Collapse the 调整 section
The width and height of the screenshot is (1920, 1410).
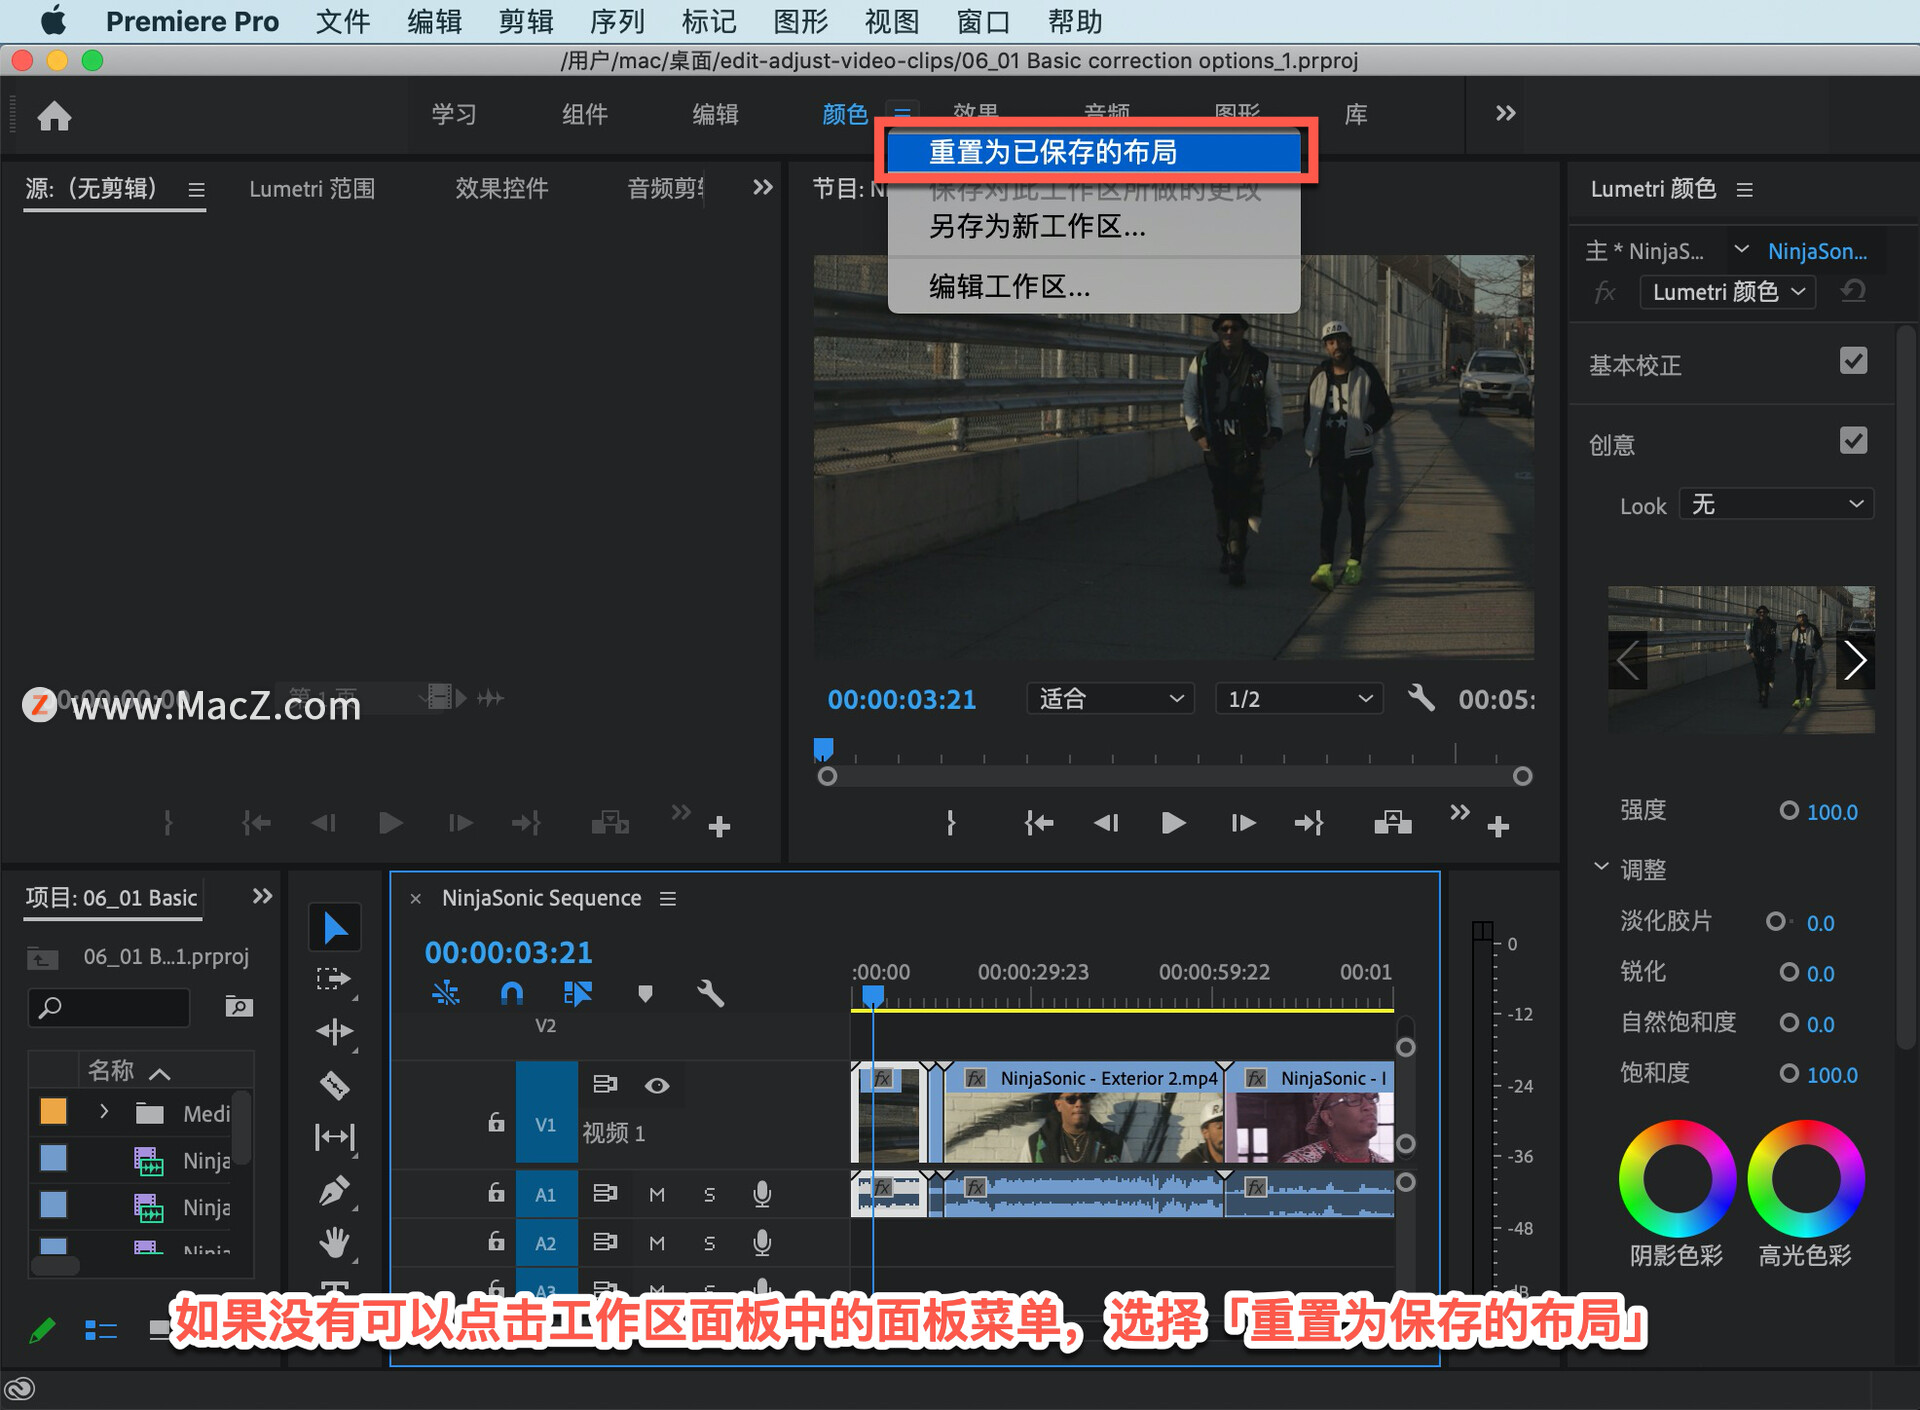tap(1601, 867)
